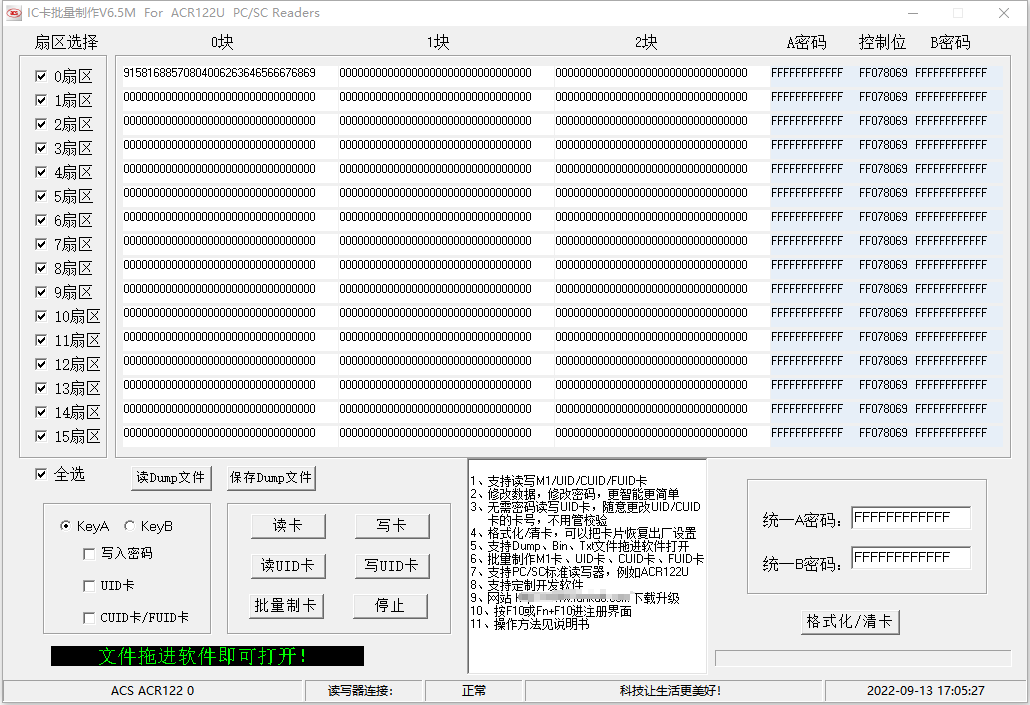Click the 停止 stop button

[390, 606]
